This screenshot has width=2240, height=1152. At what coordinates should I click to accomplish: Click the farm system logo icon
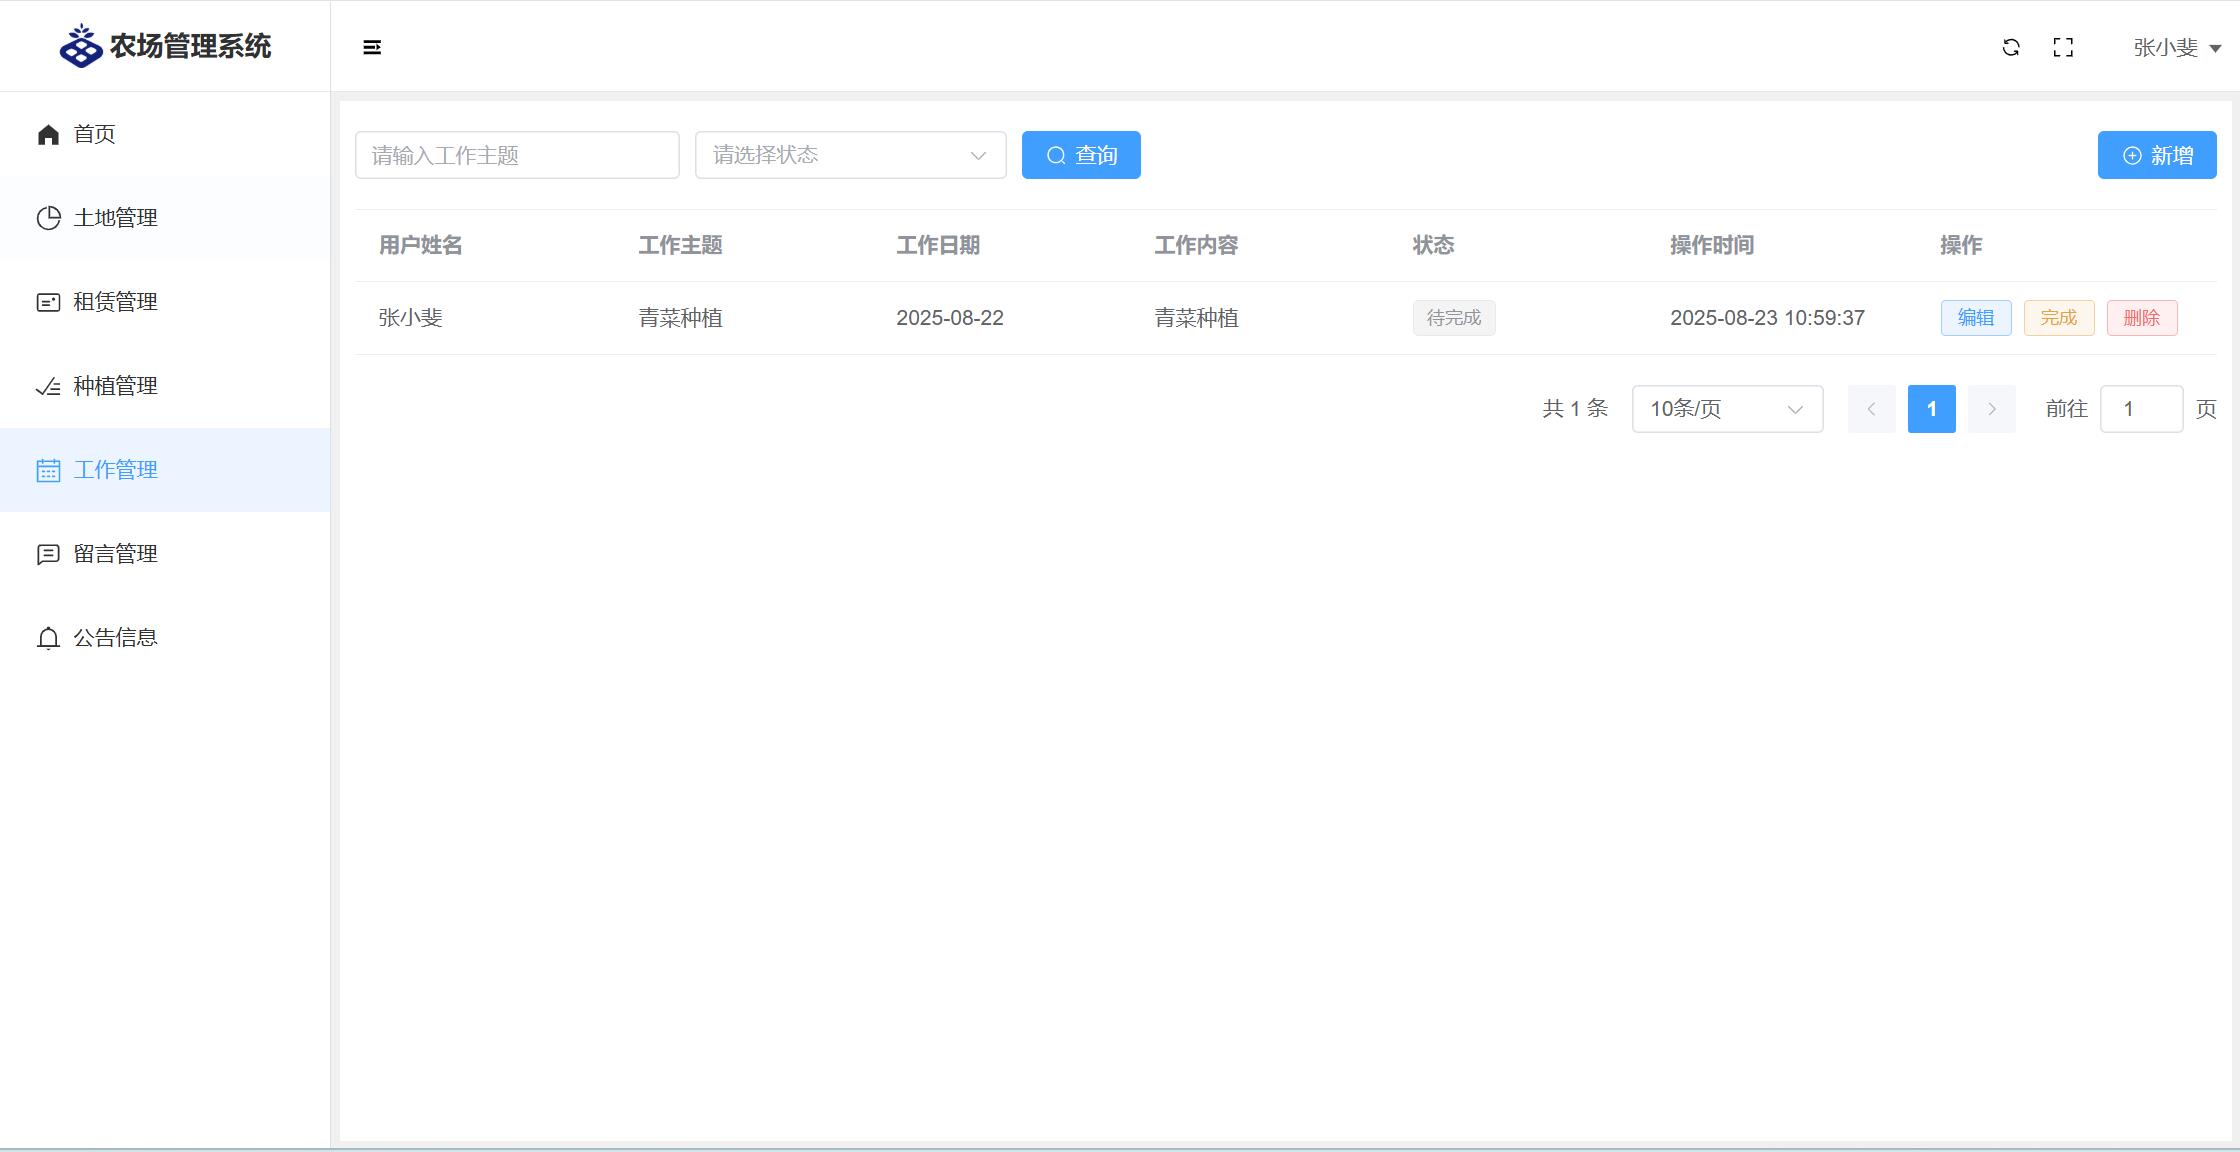tap(81, 46)
